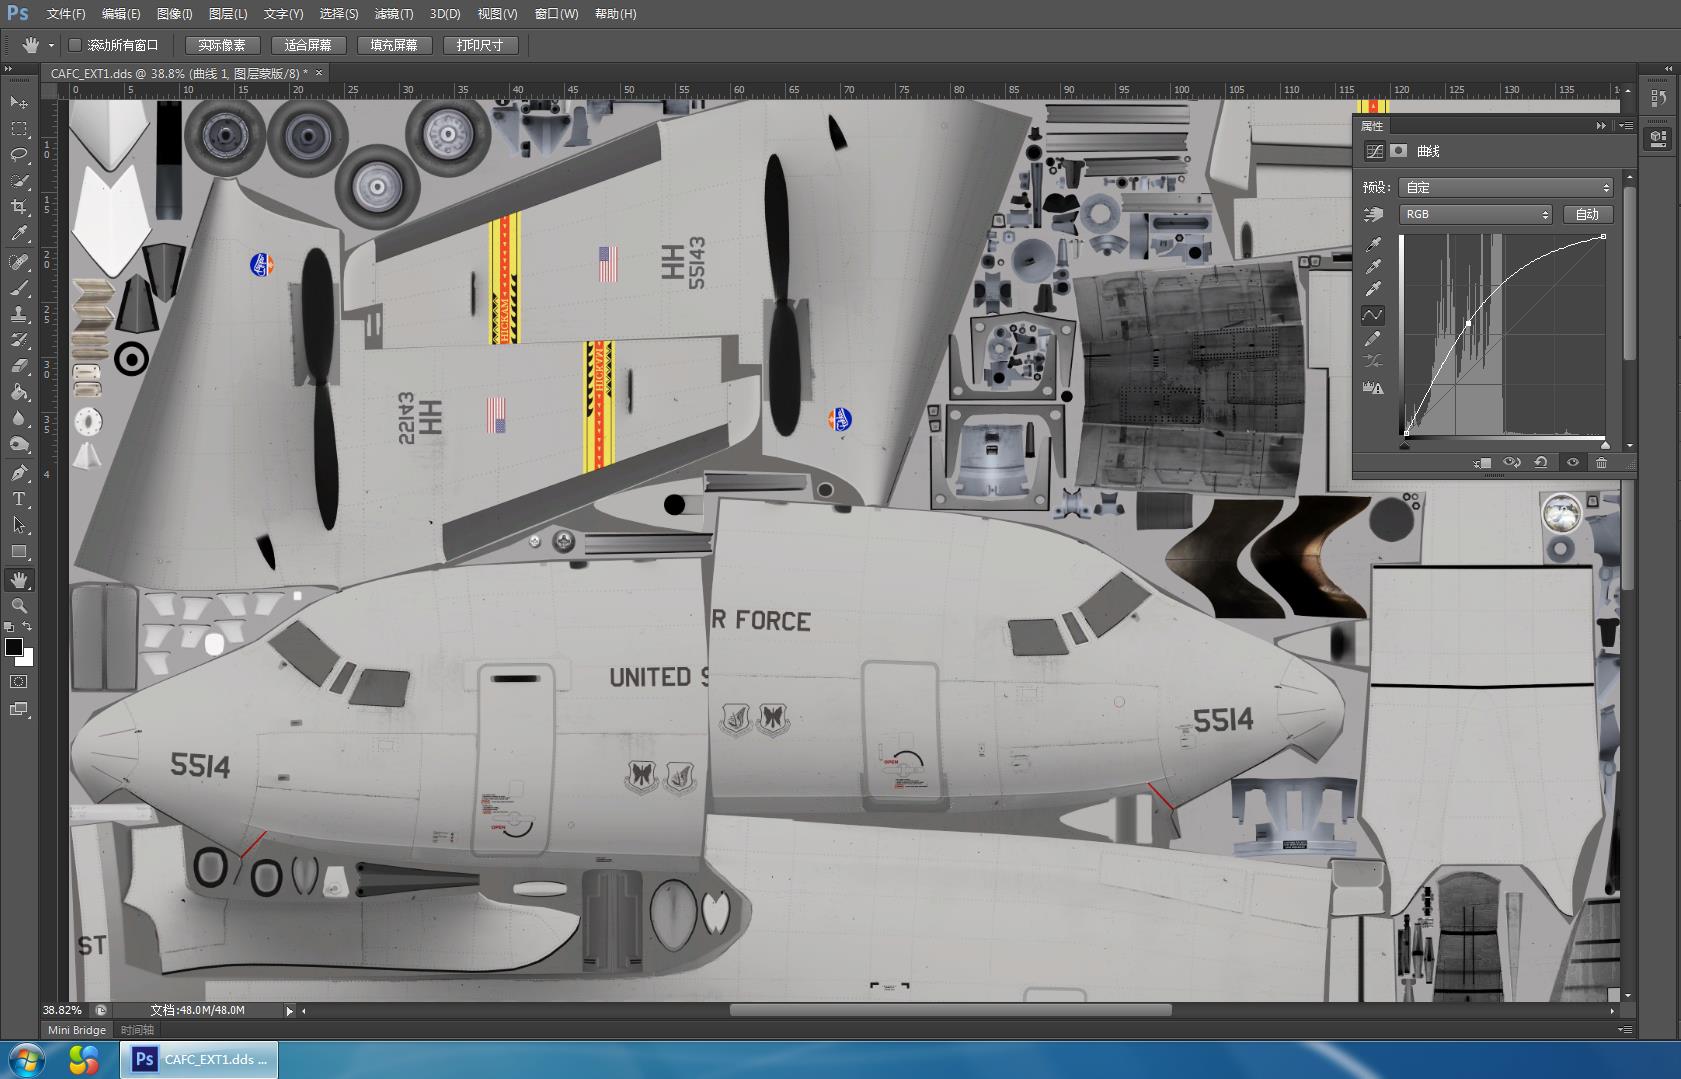
Task: Select the Crop tool
Action: [x=19, y=207]
